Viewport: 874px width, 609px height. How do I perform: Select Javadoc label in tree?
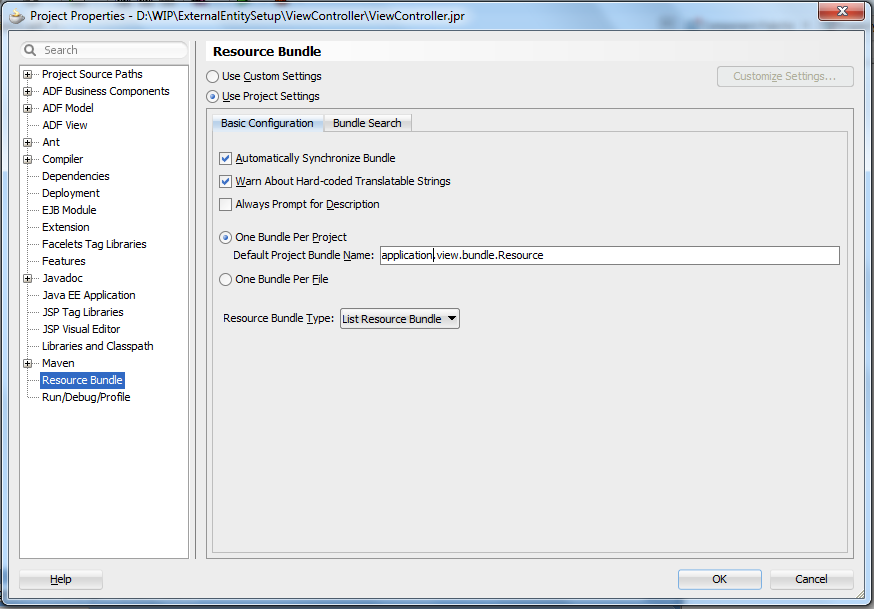(62, 278)
